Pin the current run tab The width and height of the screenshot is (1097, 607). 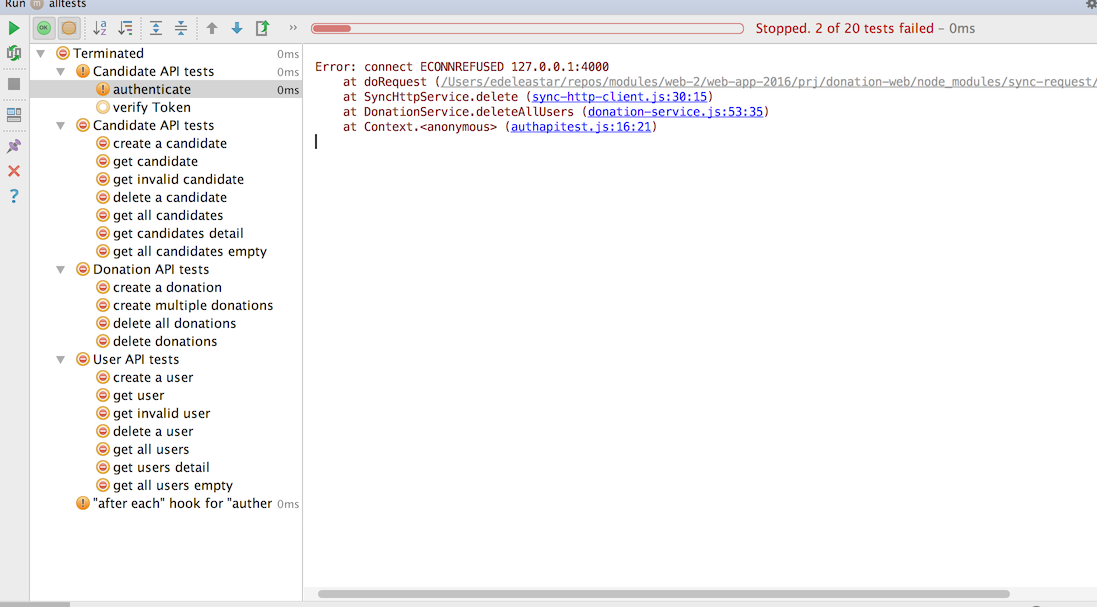(14, 146)
